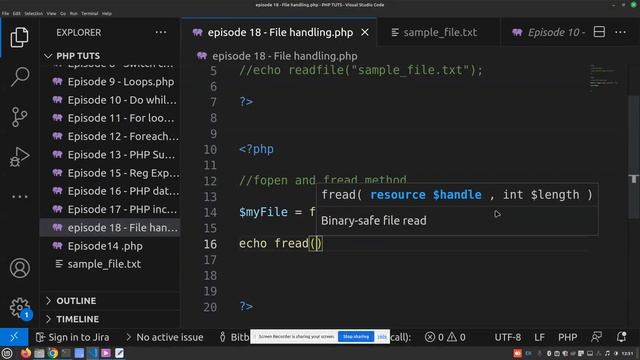Click the Hide link in sharing banner
The height and width of the screenshot is (360, 640).
click(382, 337)
